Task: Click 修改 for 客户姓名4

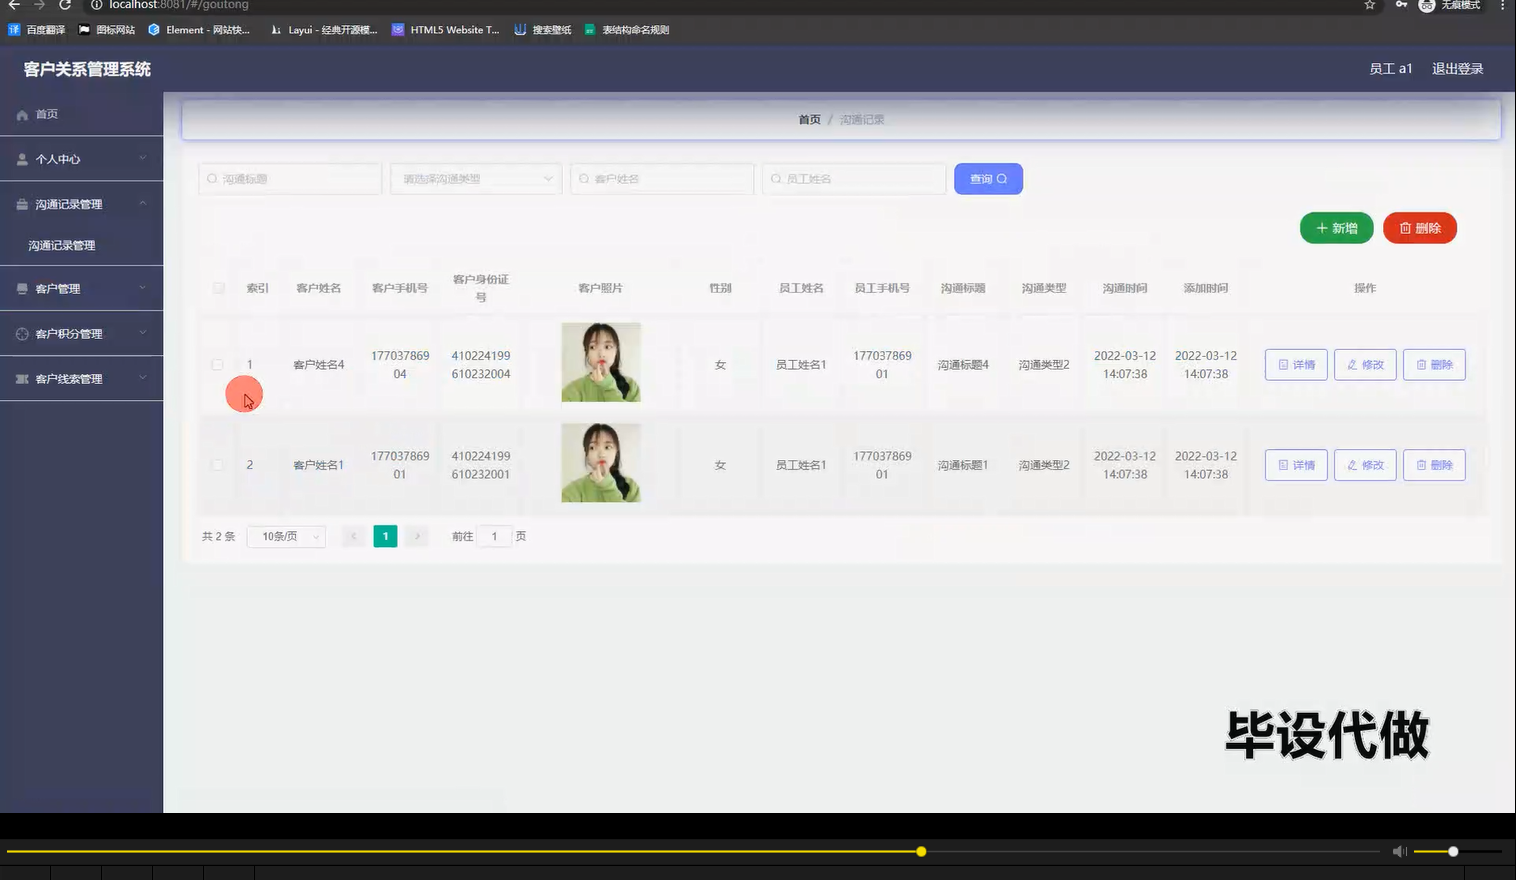Action: 1365,365
